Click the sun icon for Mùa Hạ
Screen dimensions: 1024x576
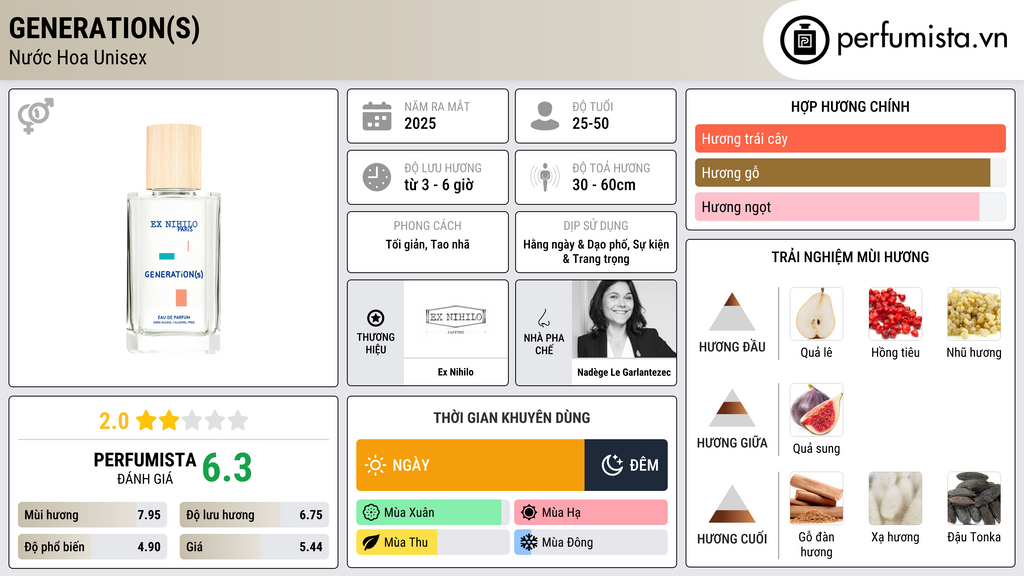tap(529, 513)
